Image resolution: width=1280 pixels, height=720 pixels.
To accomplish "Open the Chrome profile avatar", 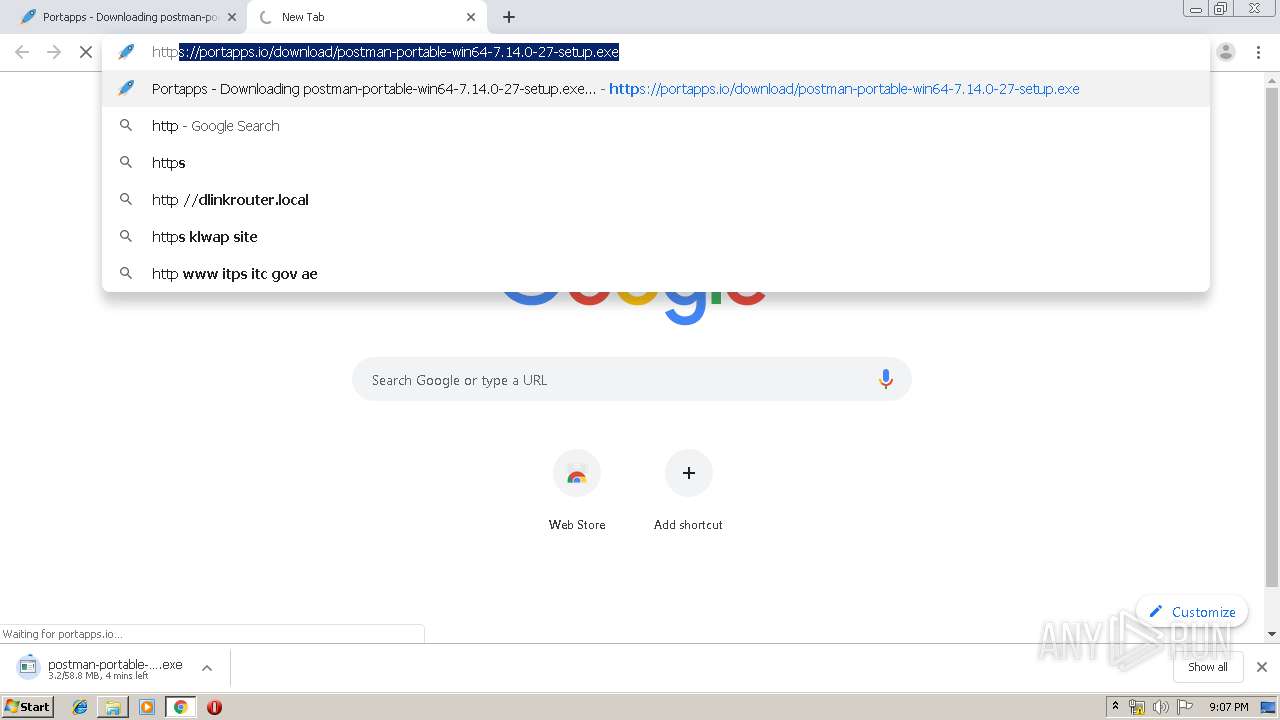I will pyautogui.click(x=1226, y=52).
